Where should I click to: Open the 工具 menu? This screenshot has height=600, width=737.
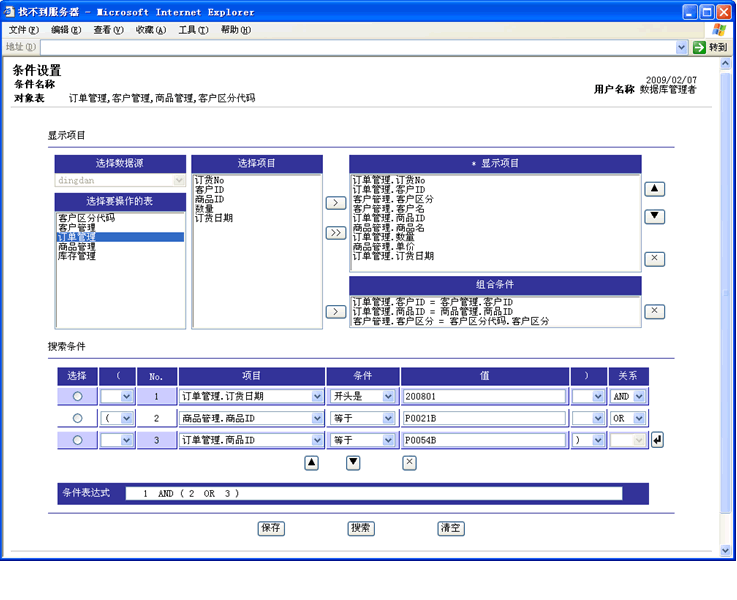point(193,30)
